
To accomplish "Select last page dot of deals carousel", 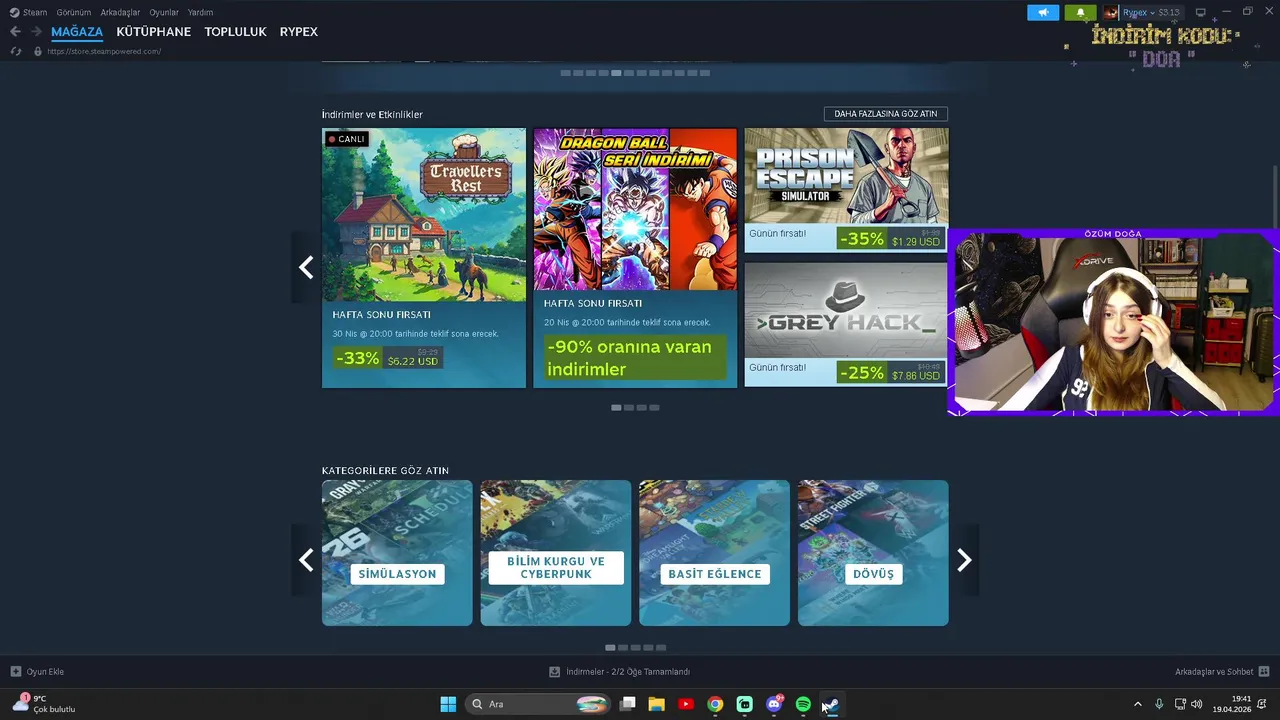I will point(654,408).
